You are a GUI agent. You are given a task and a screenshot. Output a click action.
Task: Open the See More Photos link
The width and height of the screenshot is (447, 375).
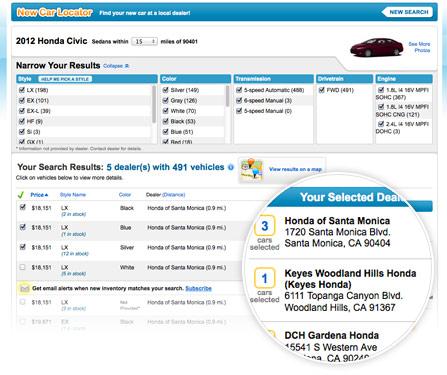419,47
